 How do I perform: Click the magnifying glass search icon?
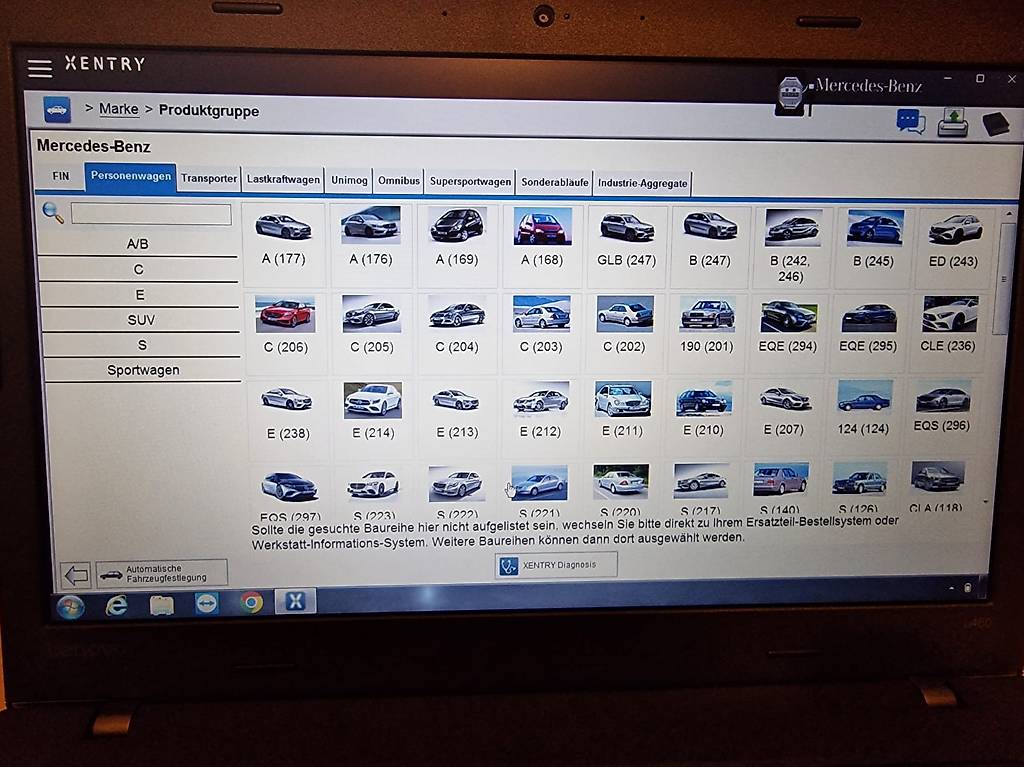pyautogui.click(x=53, y=213)
